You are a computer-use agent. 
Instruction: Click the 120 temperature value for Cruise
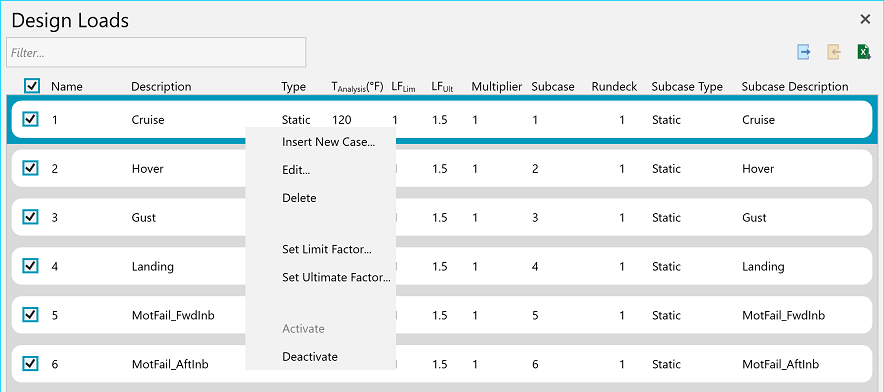coord(342,120)
